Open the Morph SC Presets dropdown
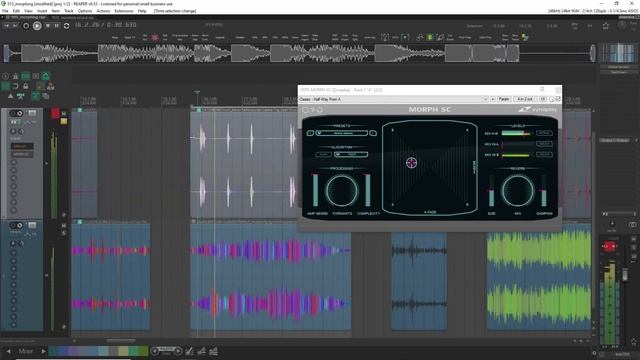Screen dimensions: 640x360 342,133
